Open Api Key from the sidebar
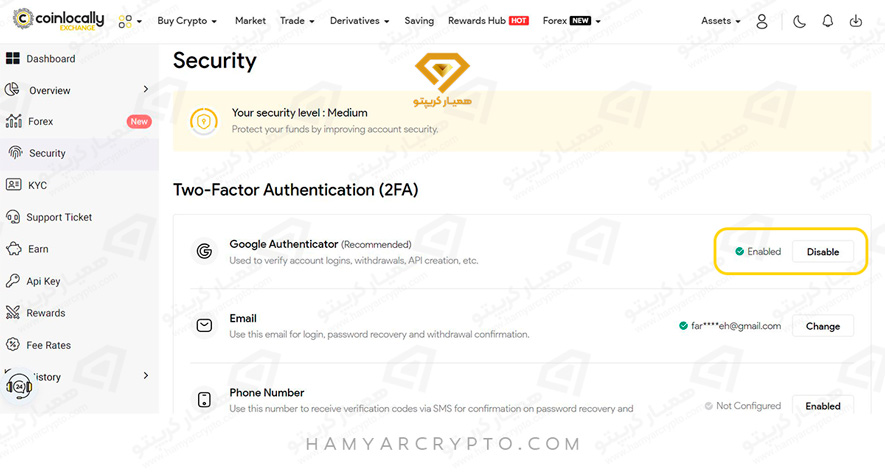Screen dimensions: 885x473 (x=43, y=281)
